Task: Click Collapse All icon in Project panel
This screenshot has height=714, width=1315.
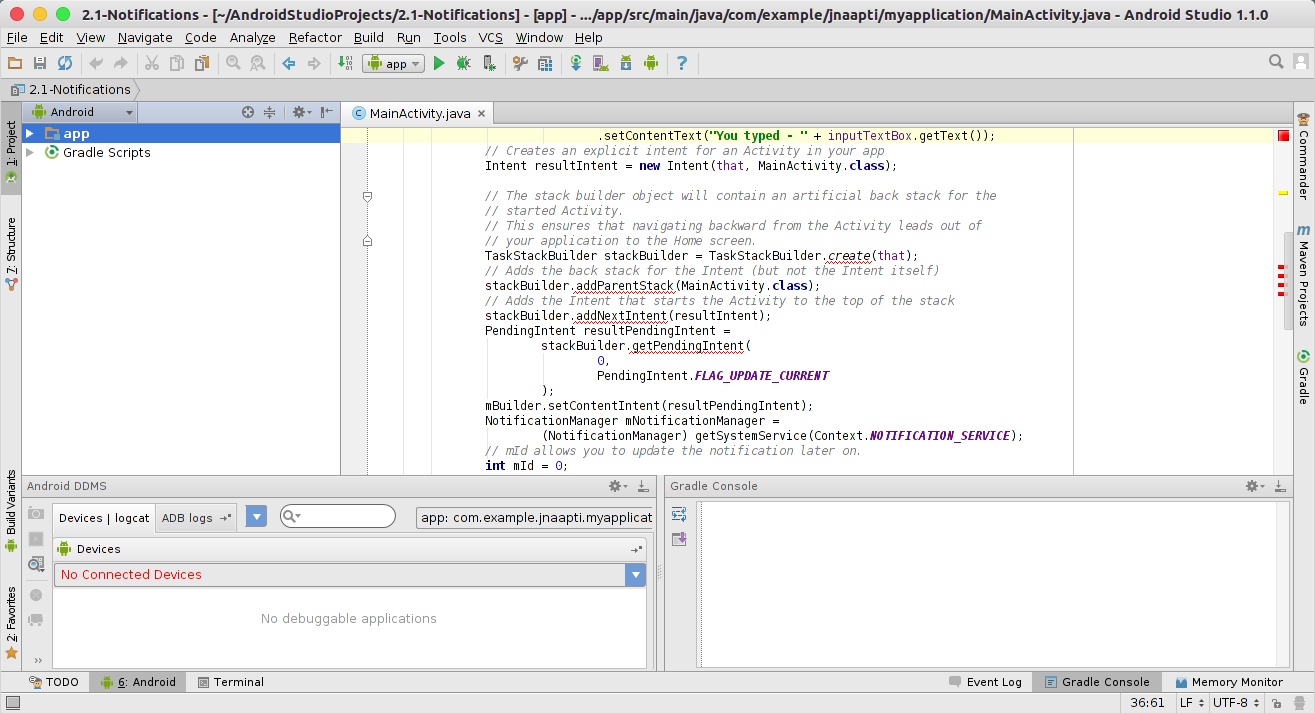Action: tap(269, 112)
